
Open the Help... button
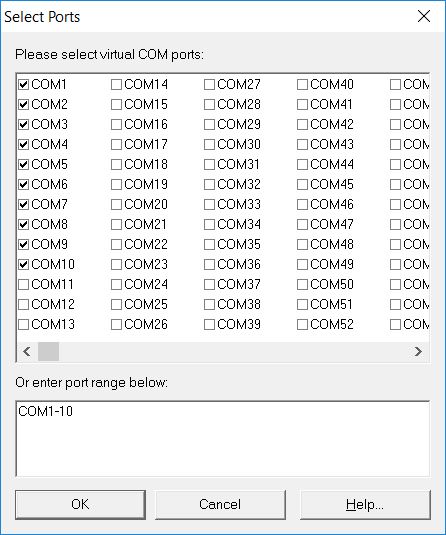[365, 505]
